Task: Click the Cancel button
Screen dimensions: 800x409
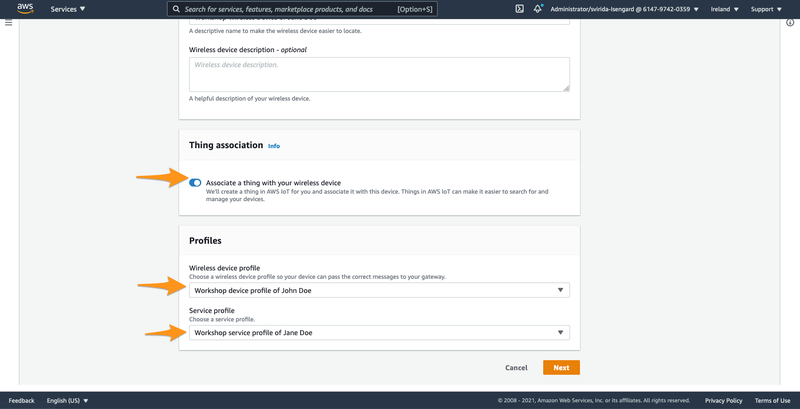Action: (x=516, y=368)
